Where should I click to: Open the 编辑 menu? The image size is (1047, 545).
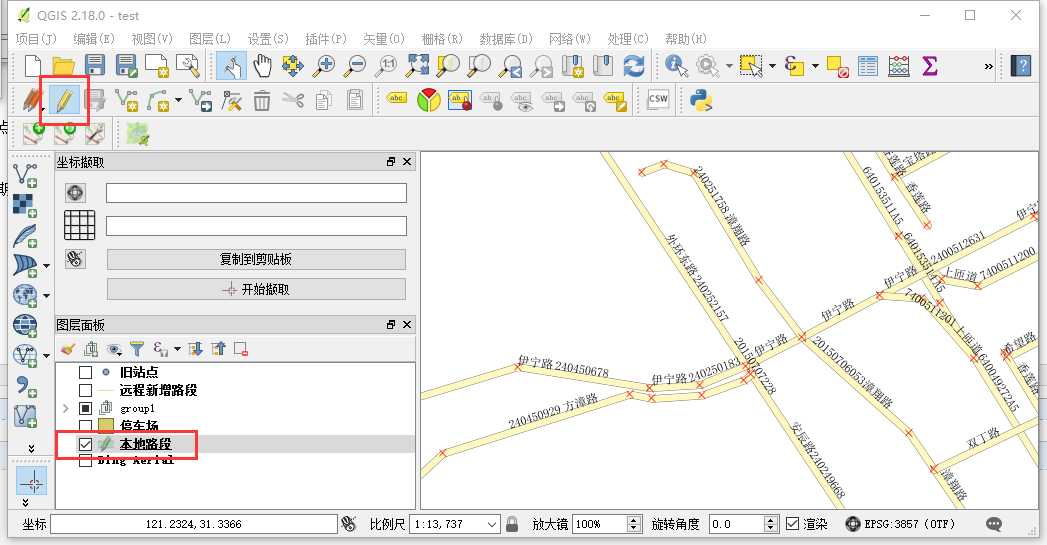coord(93,39)
